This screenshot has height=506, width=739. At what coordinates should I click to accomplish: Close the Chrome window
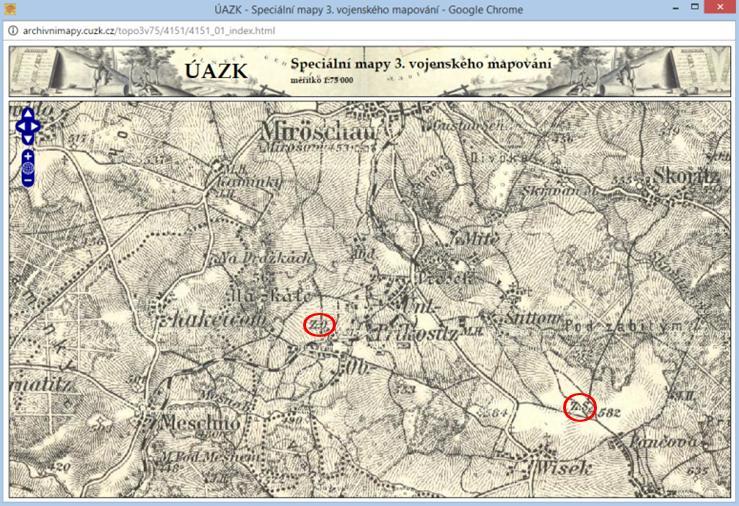coord(720,7)
